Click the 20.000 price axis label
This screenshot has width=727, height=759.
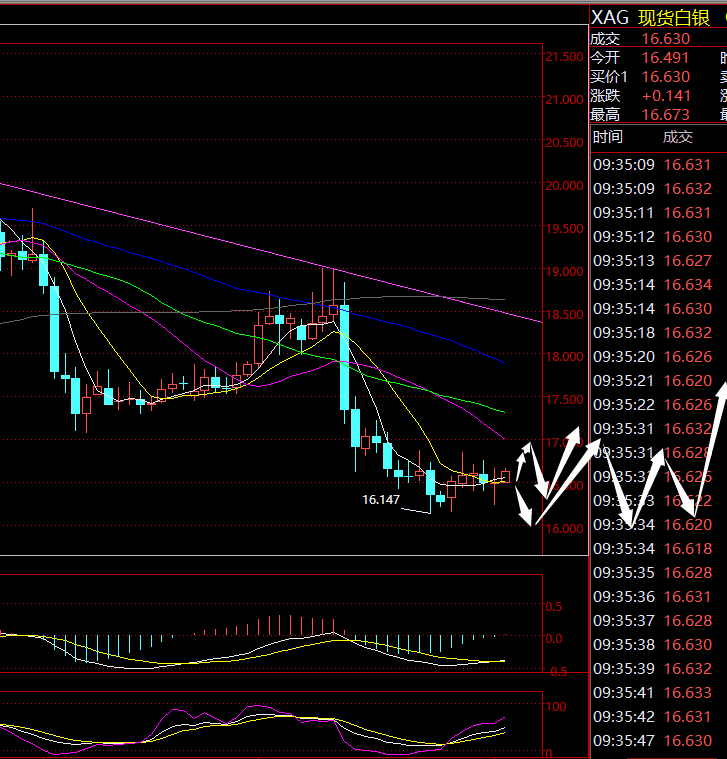coord(564,185)
